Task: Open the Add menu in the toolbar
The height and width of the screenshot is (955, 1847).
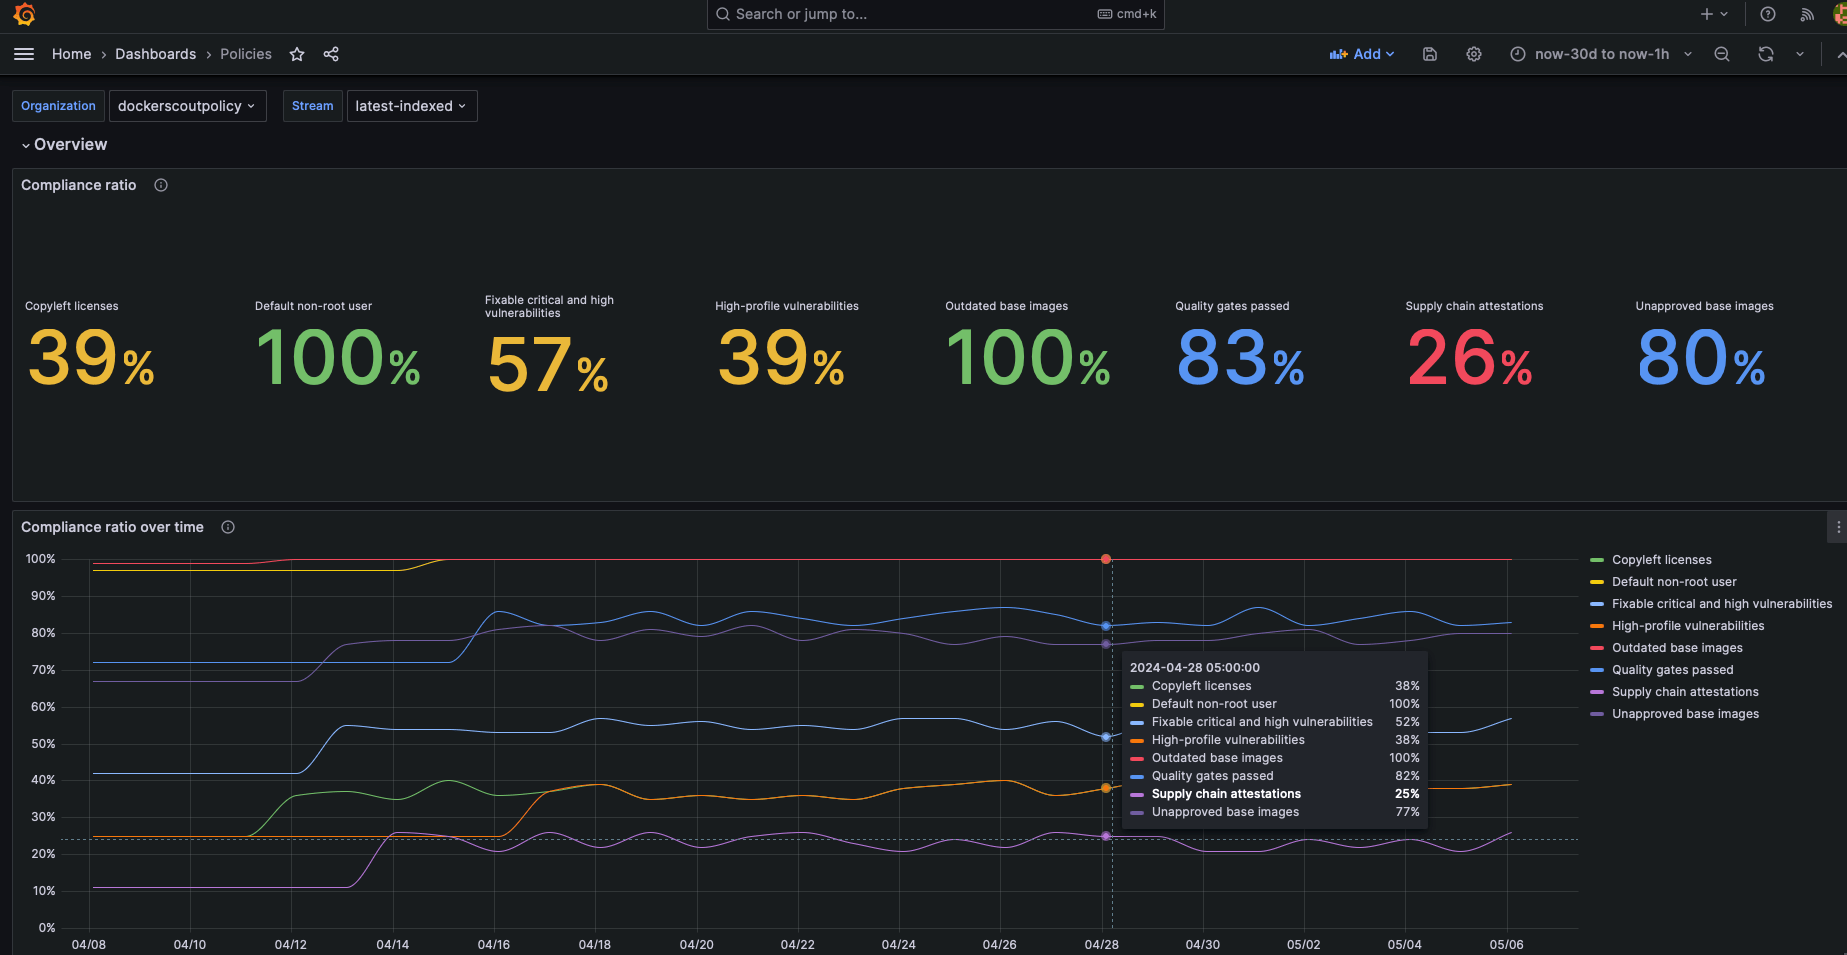Action: coord(1362,54)
